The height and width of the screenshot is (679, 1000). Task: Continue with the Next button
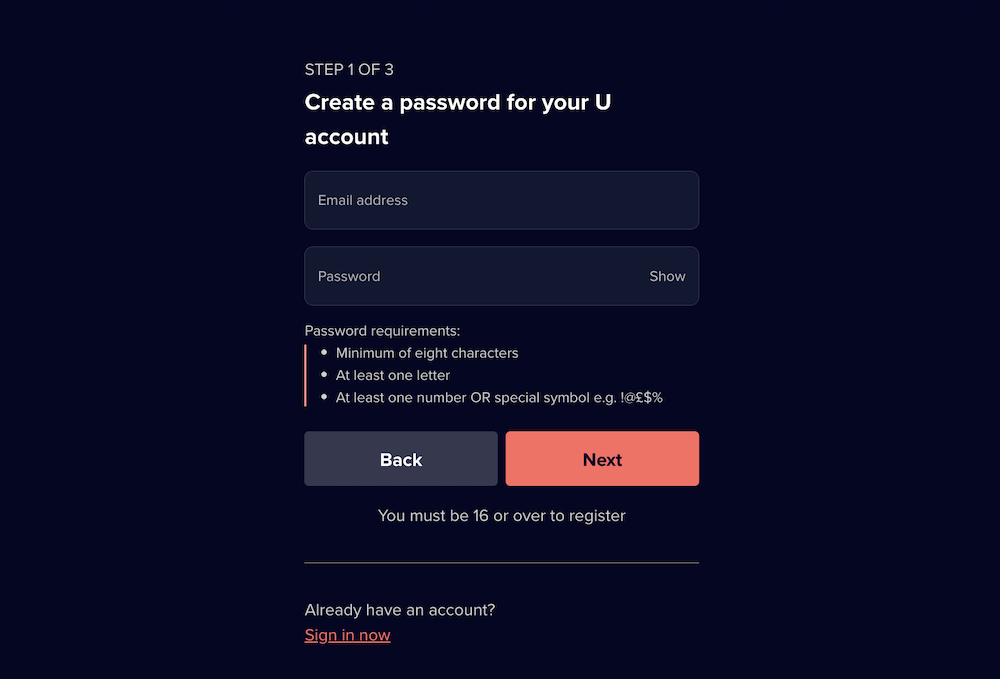[x=602, y=459]
